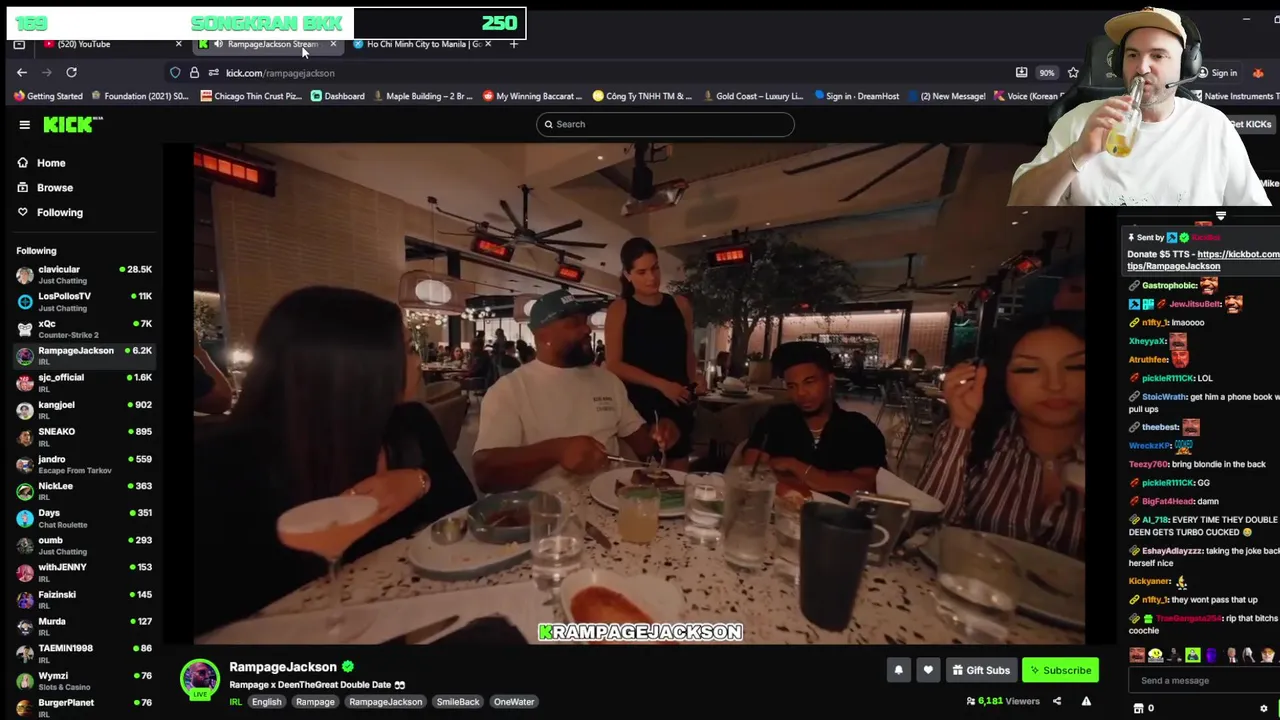Open the Chicago Thin Crust Piz bookmark

click(250, 96)
